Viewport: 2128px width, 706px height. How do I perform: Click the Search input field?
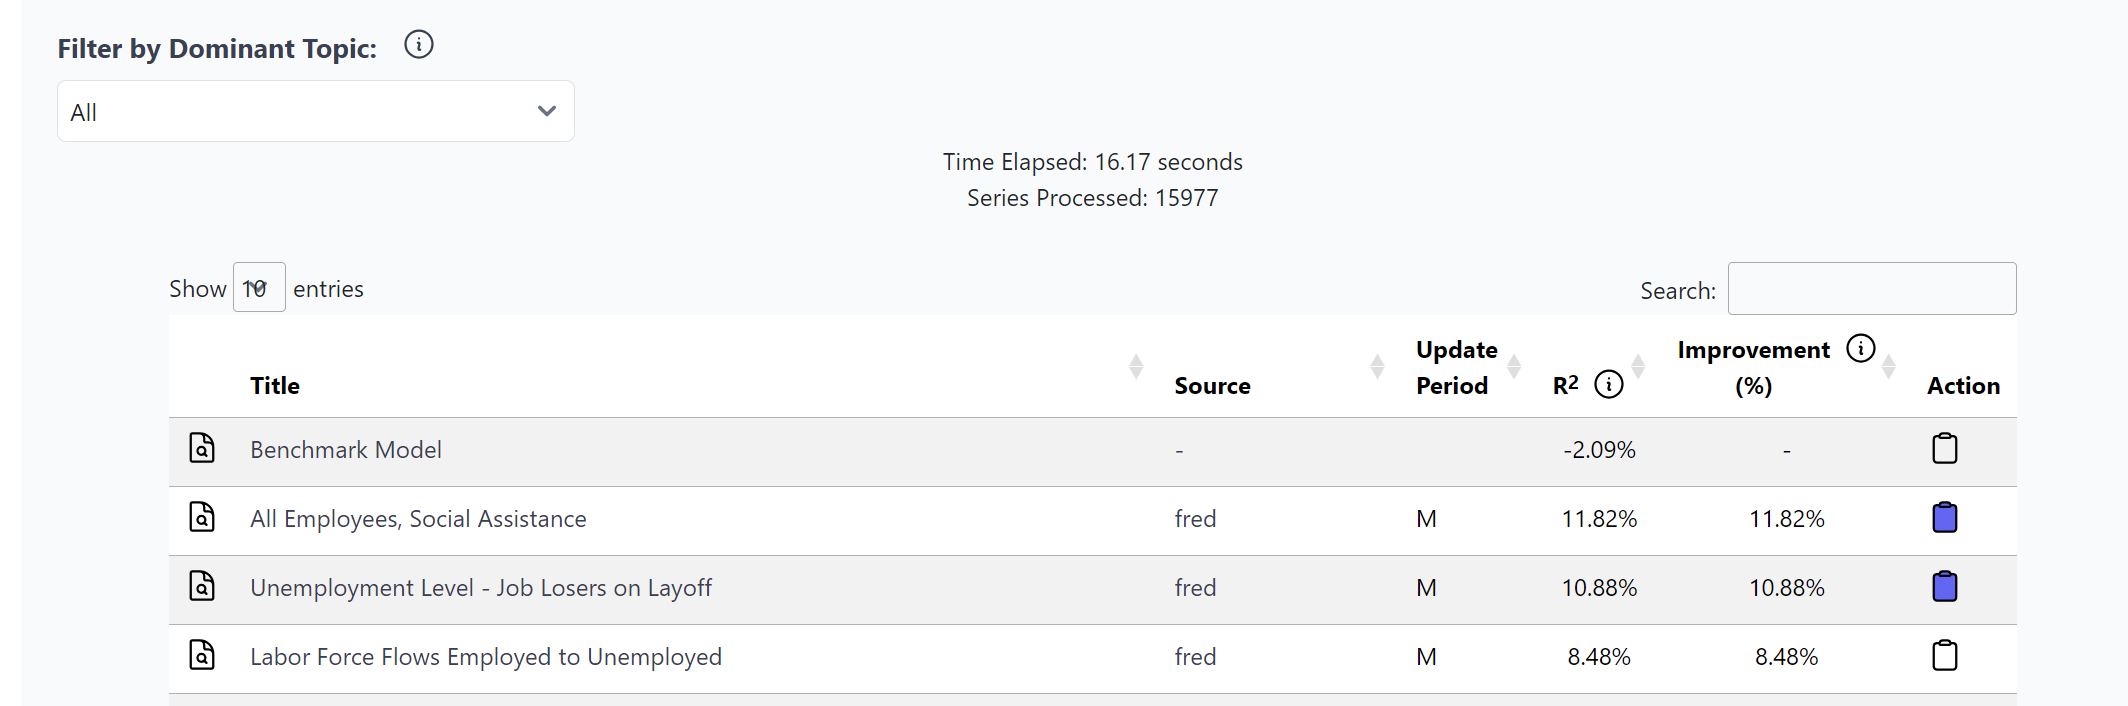pos(1872,289)
